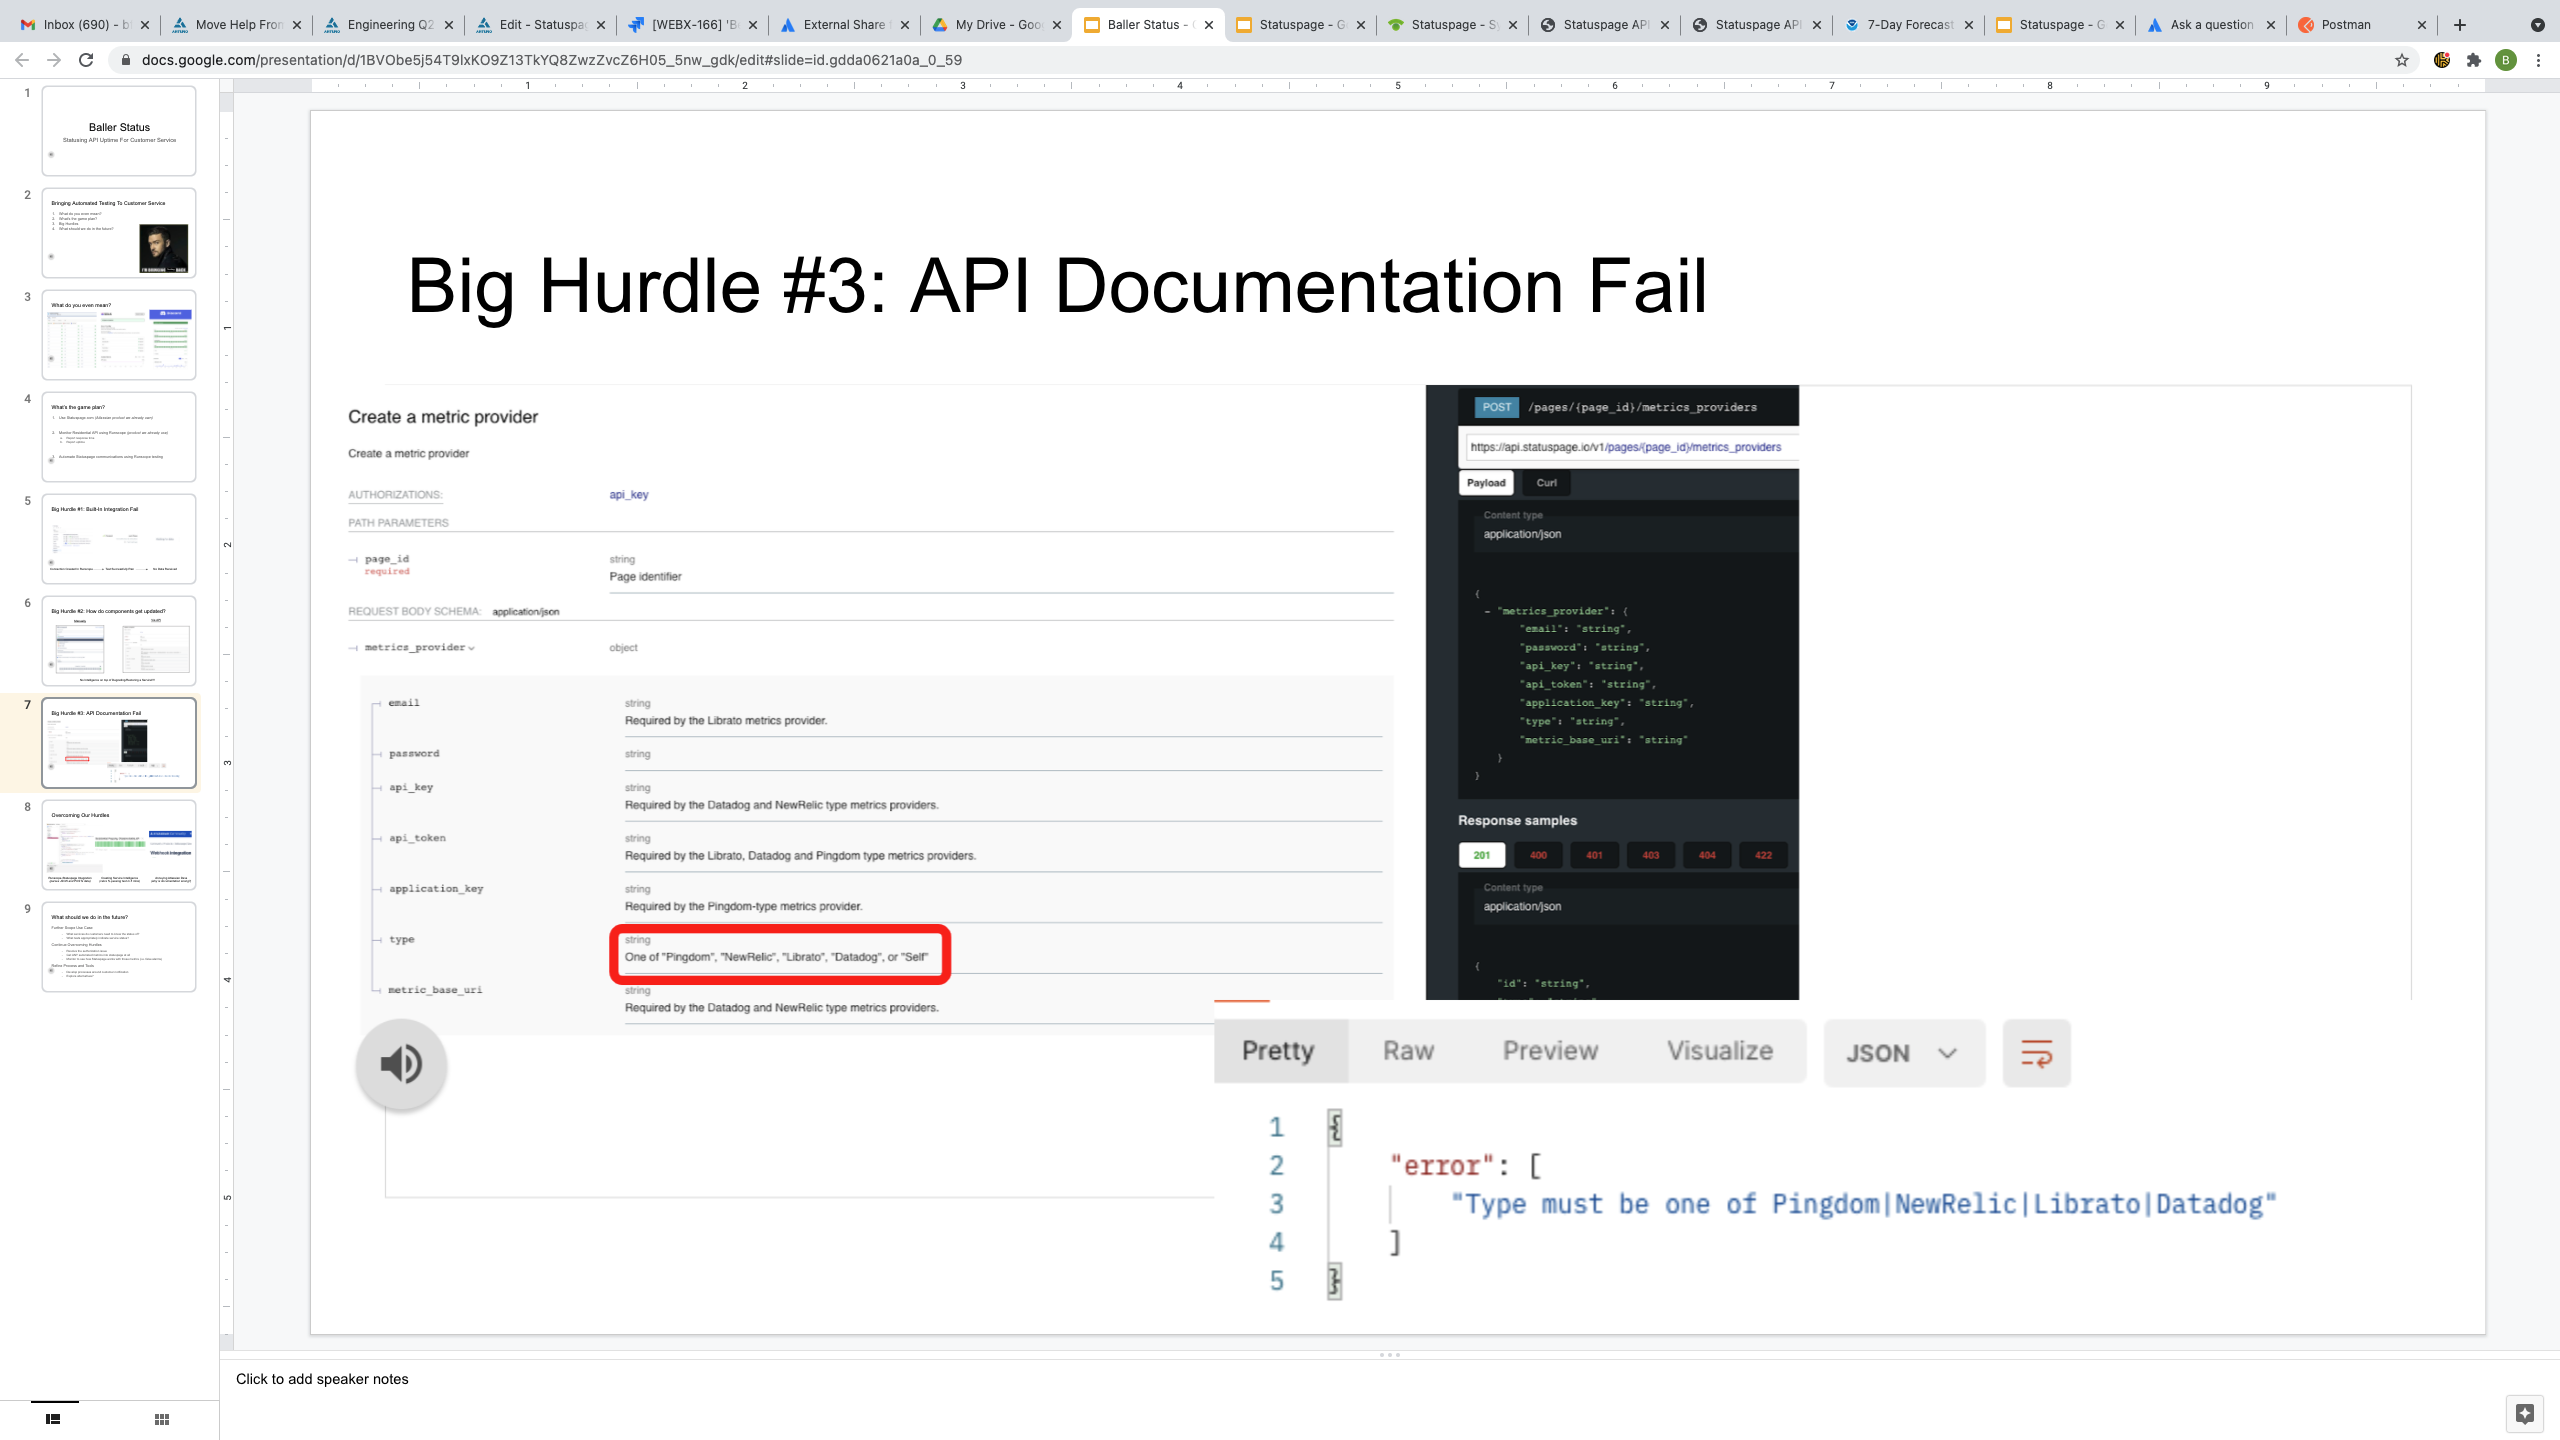Select slide 5 thumbnail in filmstrip

coord(119,538)
